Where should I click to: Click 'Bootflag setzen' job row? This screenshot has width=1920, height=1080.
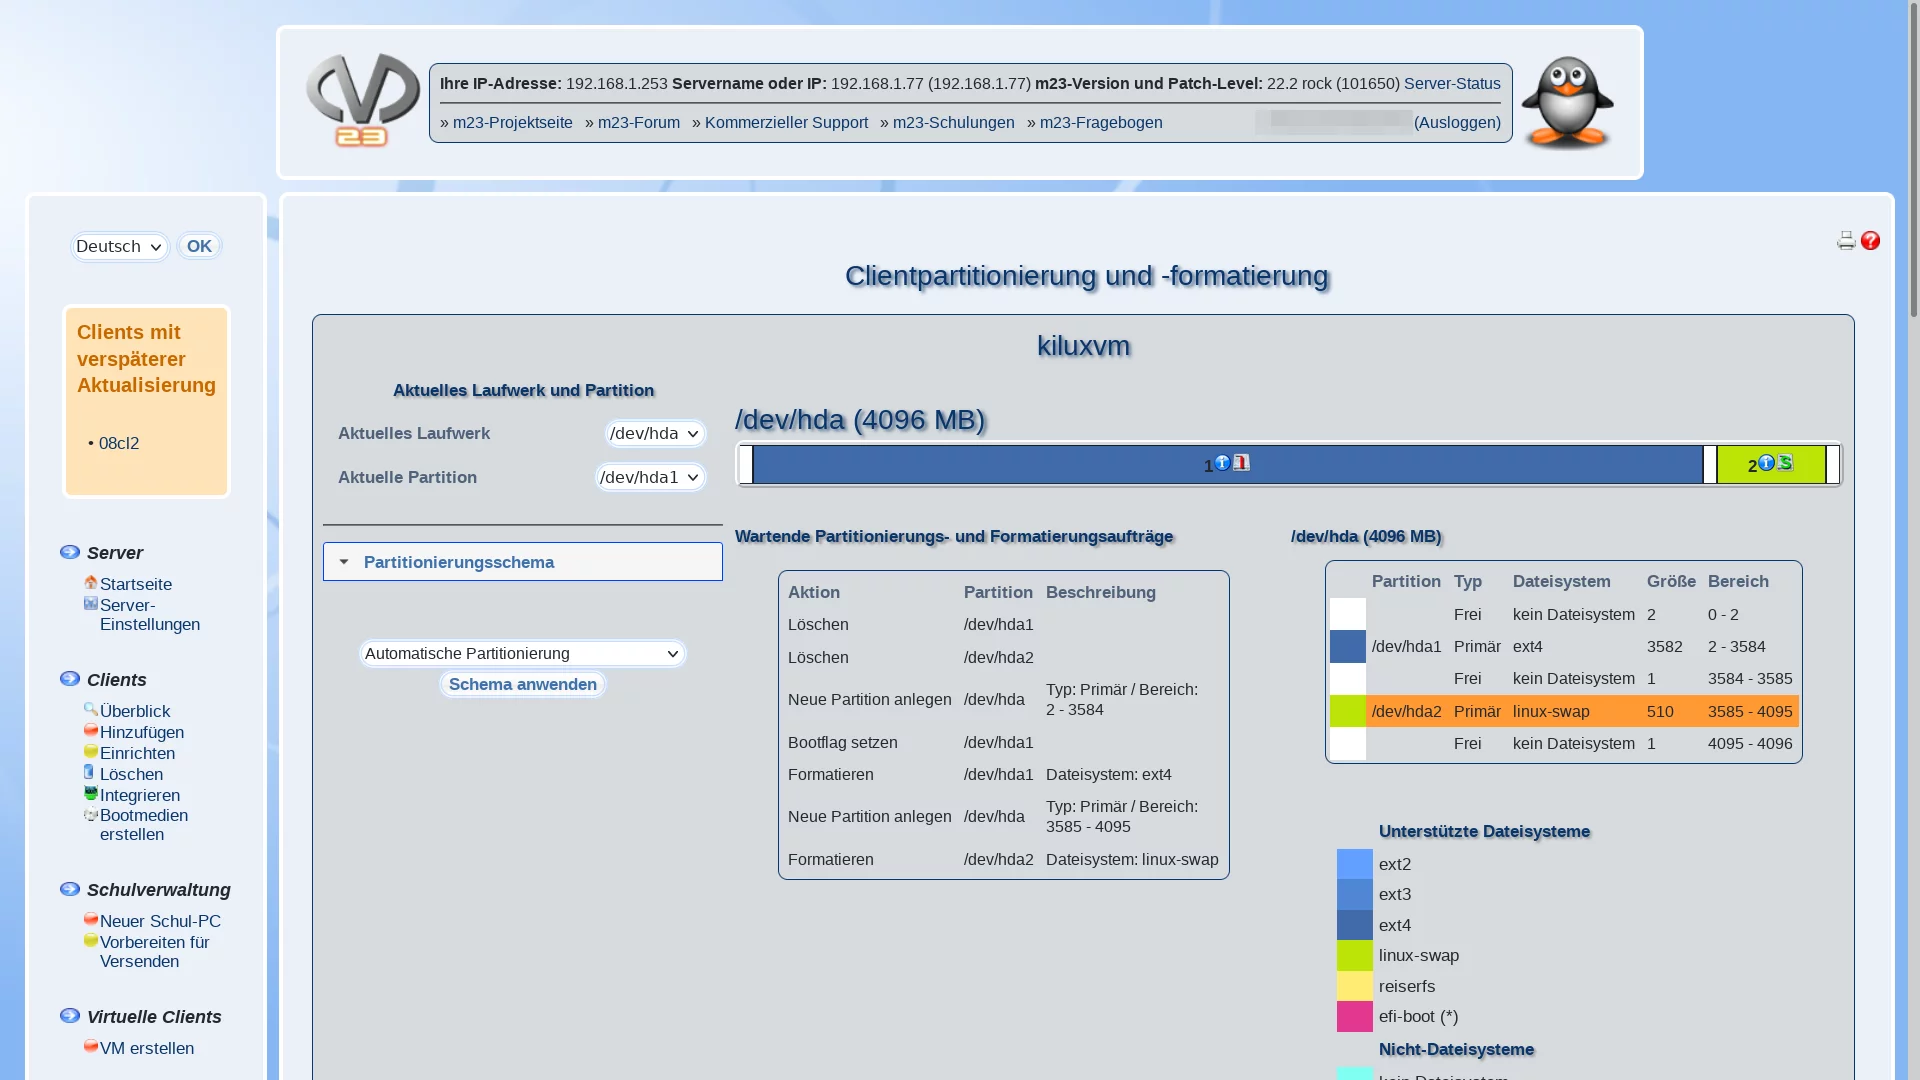(1004, 743)
